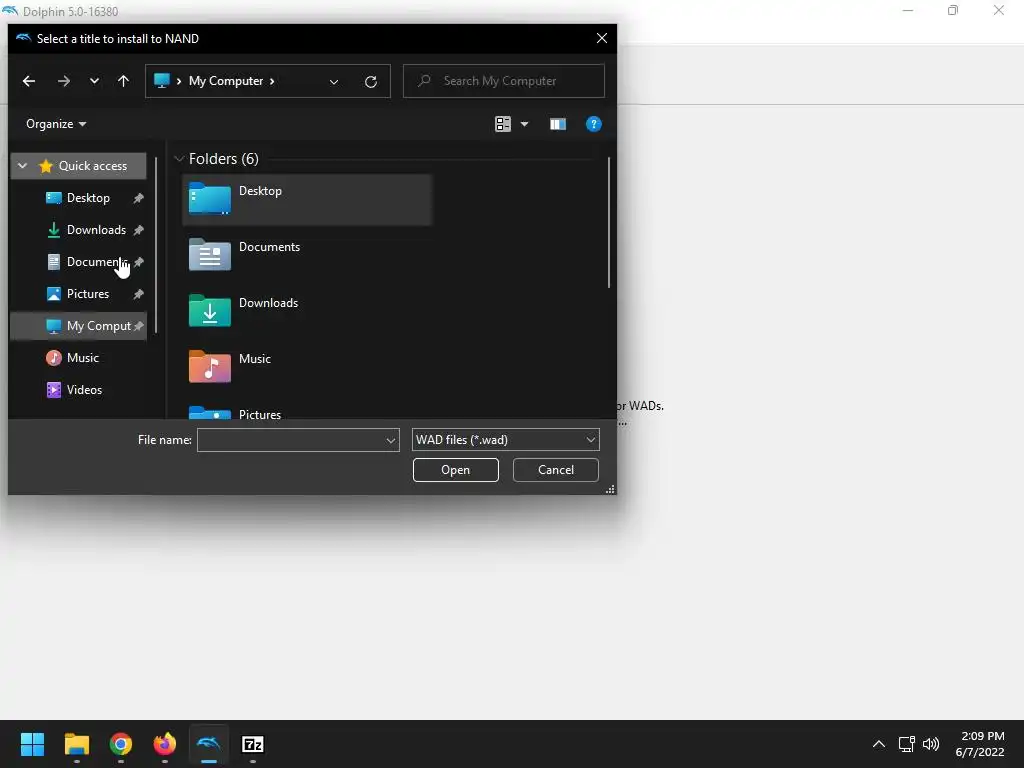Click the Search My Computer field
Screen dimensions: 1024x768
tap(504, 81)
